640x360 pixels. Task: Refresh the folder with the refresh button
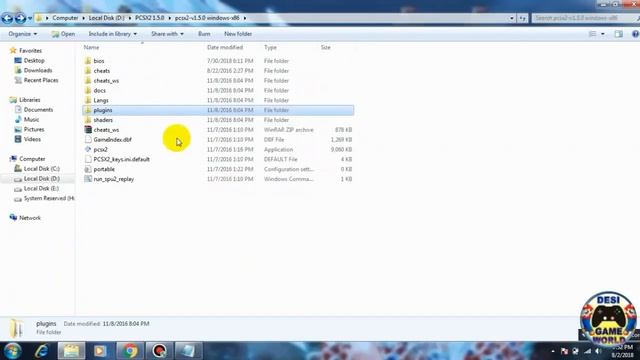(522, 18)
